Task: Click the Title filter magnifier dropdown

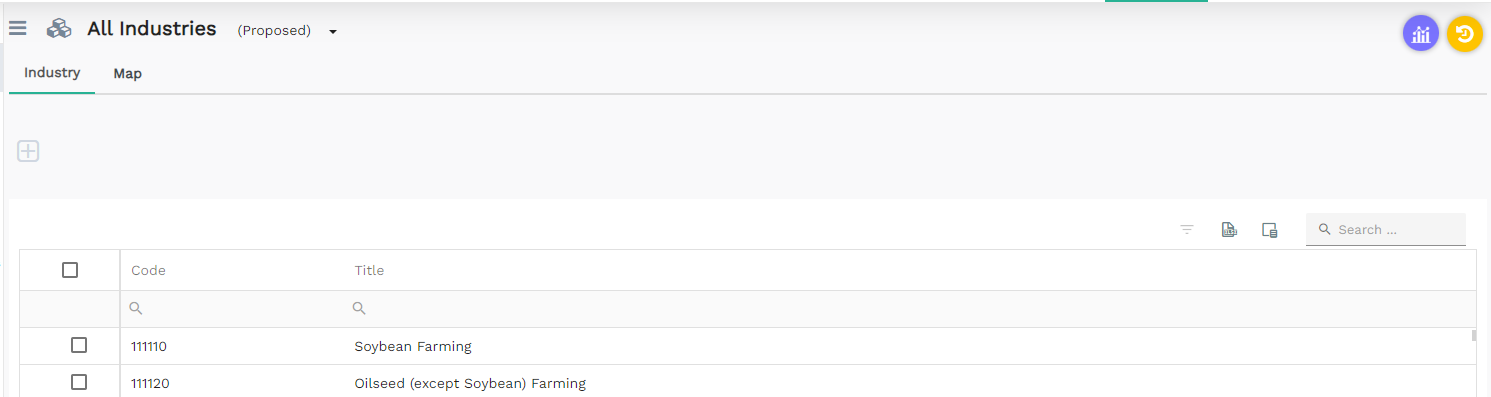Action: [x=359, y=309]
